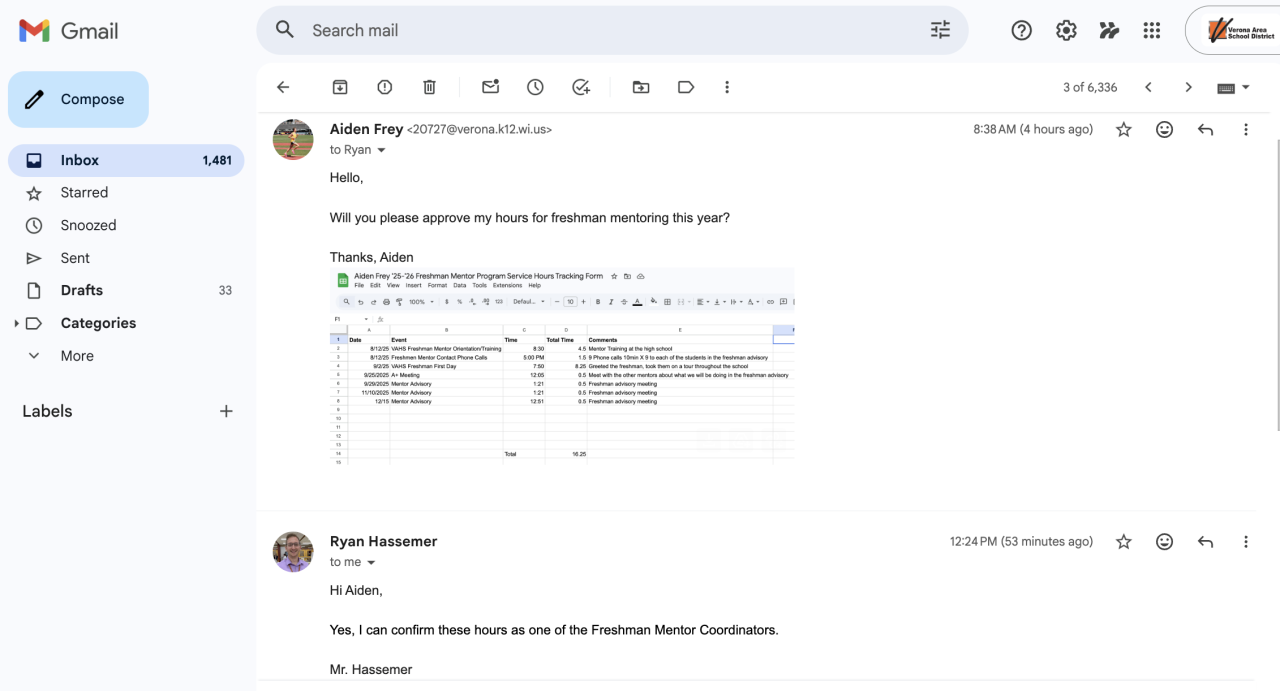Expand recipient details under Aiden Frey
The width and height of the screenshot is (1280, 691).
tap(381, 150)
